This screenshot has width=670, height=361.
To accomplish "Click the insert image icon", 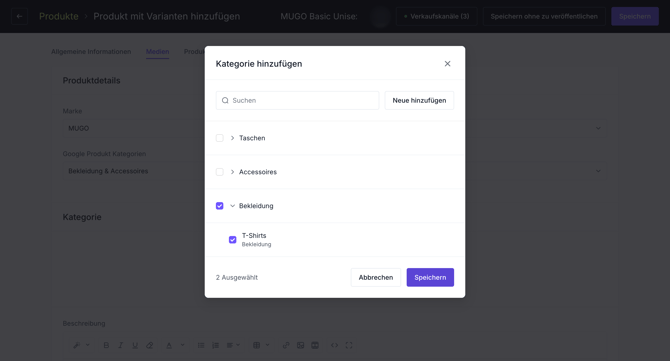I will click(300, 345).
